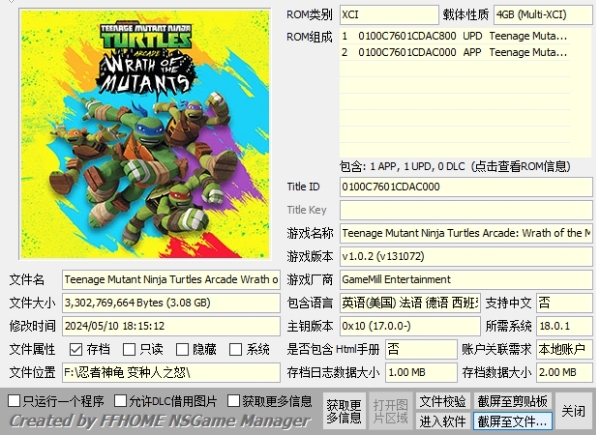
Task: Click the 文件位置 path field
Action: (x=171, y=373)
